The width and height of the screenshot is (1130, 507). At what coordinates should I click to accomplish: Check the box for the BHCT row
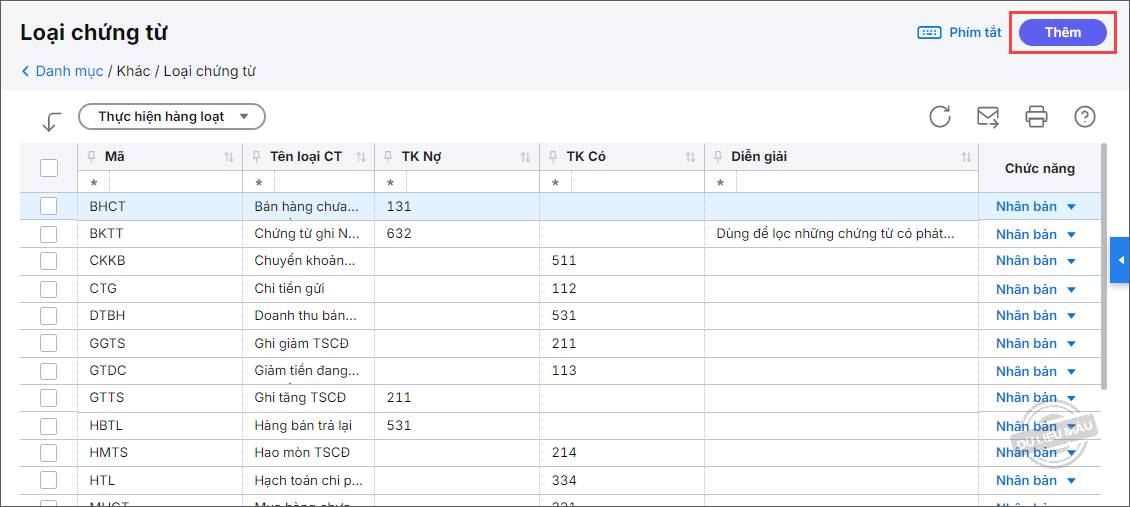49,206
